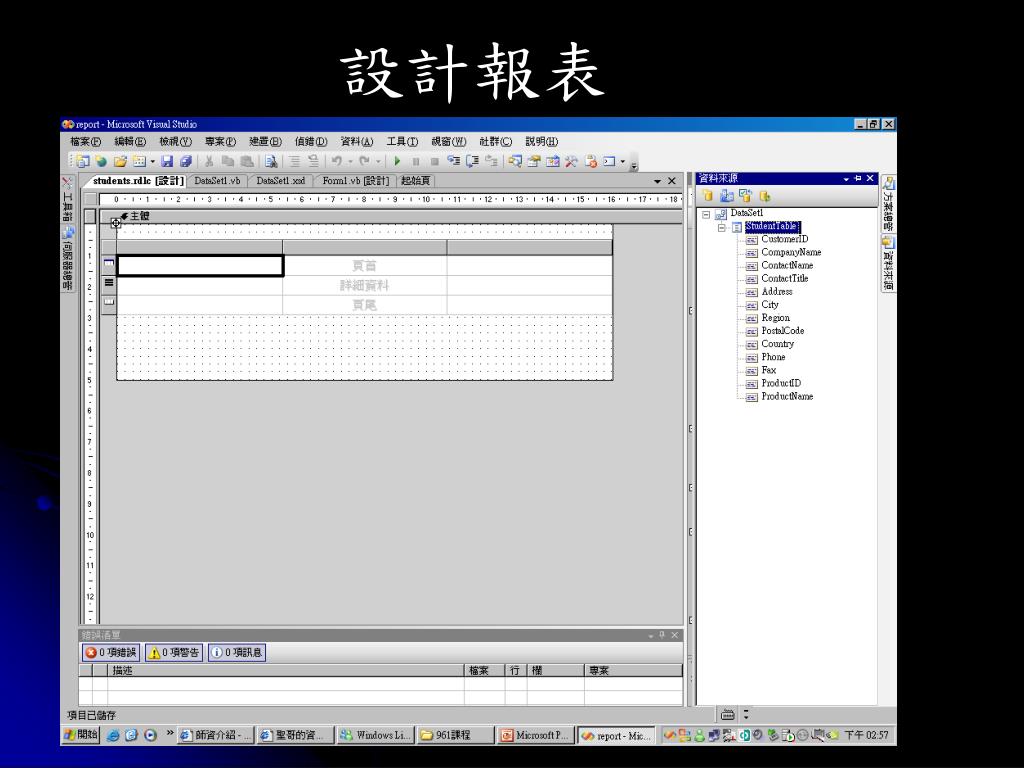Start debugging with the green play icon
1024x768 pixels.
click(396, 161)
